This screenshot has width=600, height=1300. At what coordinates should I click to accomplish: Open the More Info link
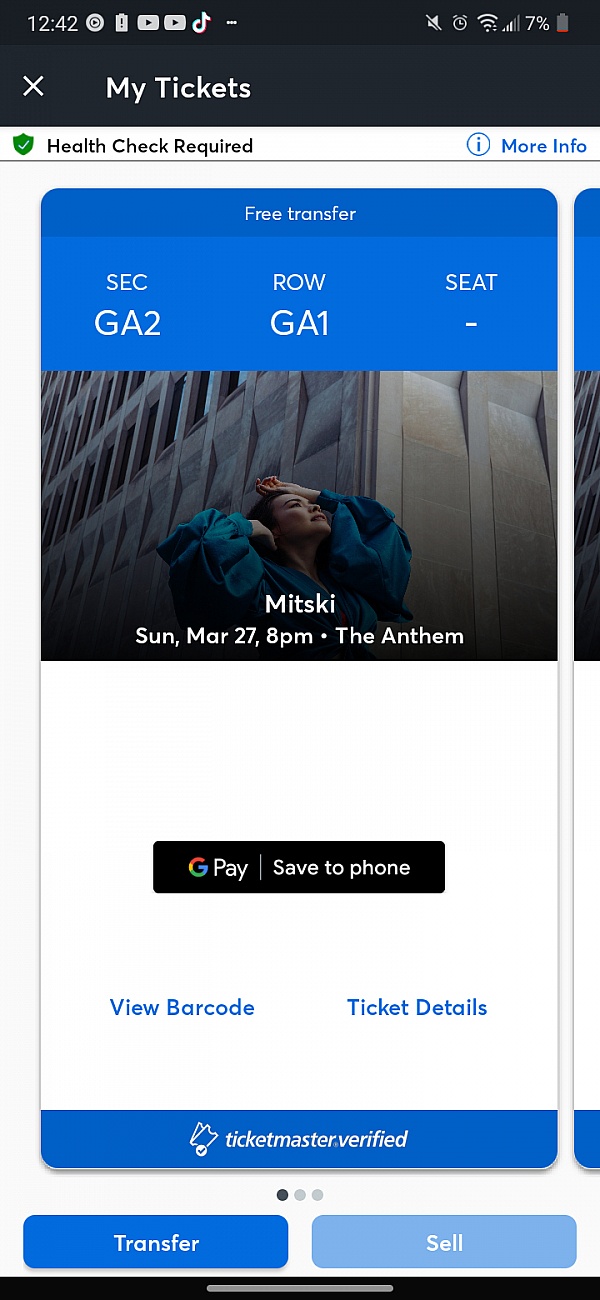pyautogui.click(x=543, y=146)
